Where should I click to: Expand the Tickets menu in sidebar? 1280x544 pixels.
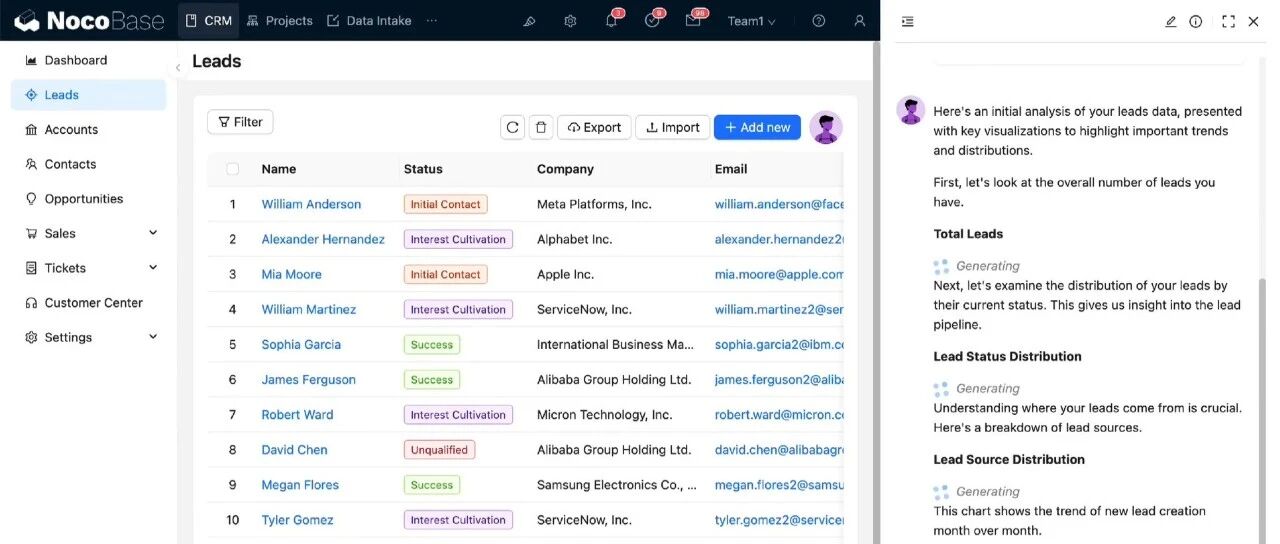[88, 268]
